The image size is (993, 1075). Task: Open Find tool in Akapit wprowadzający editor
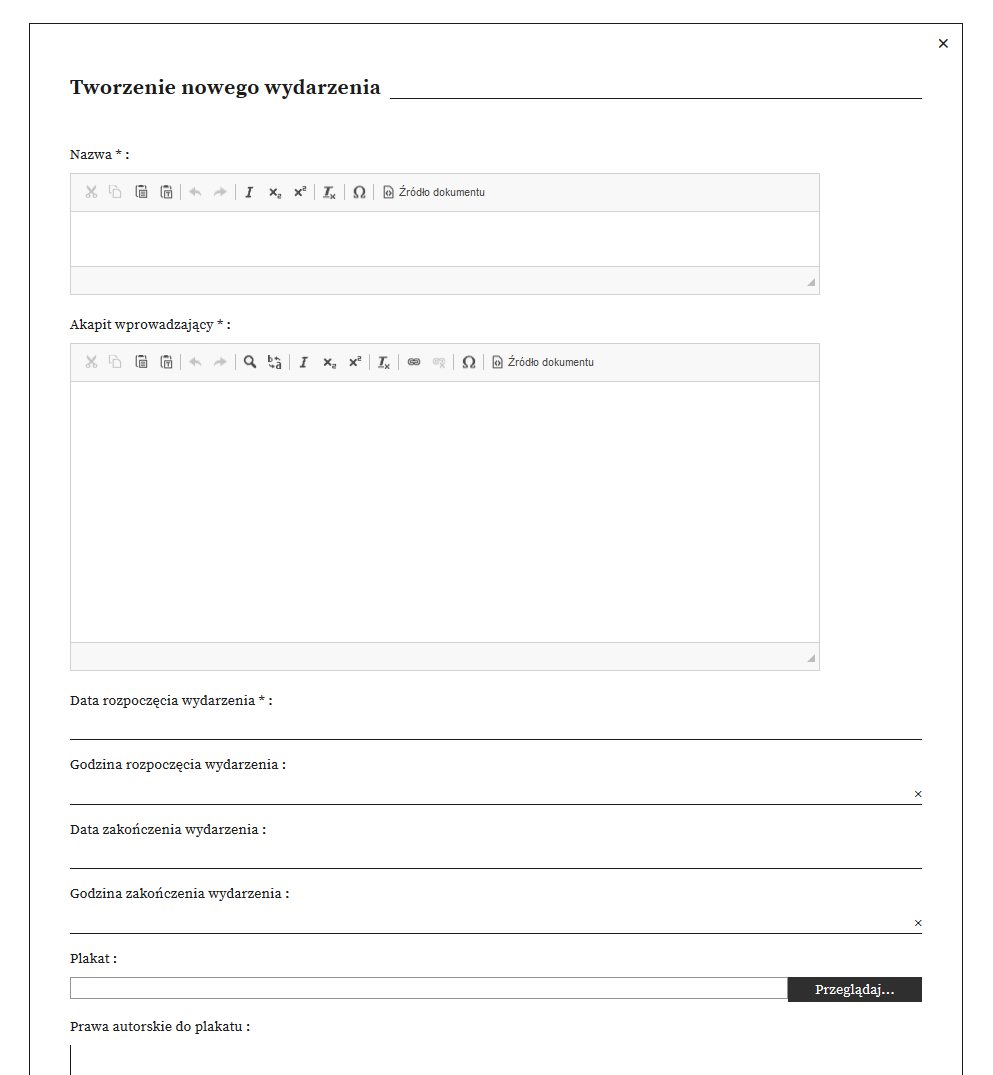tap(250, 362)
